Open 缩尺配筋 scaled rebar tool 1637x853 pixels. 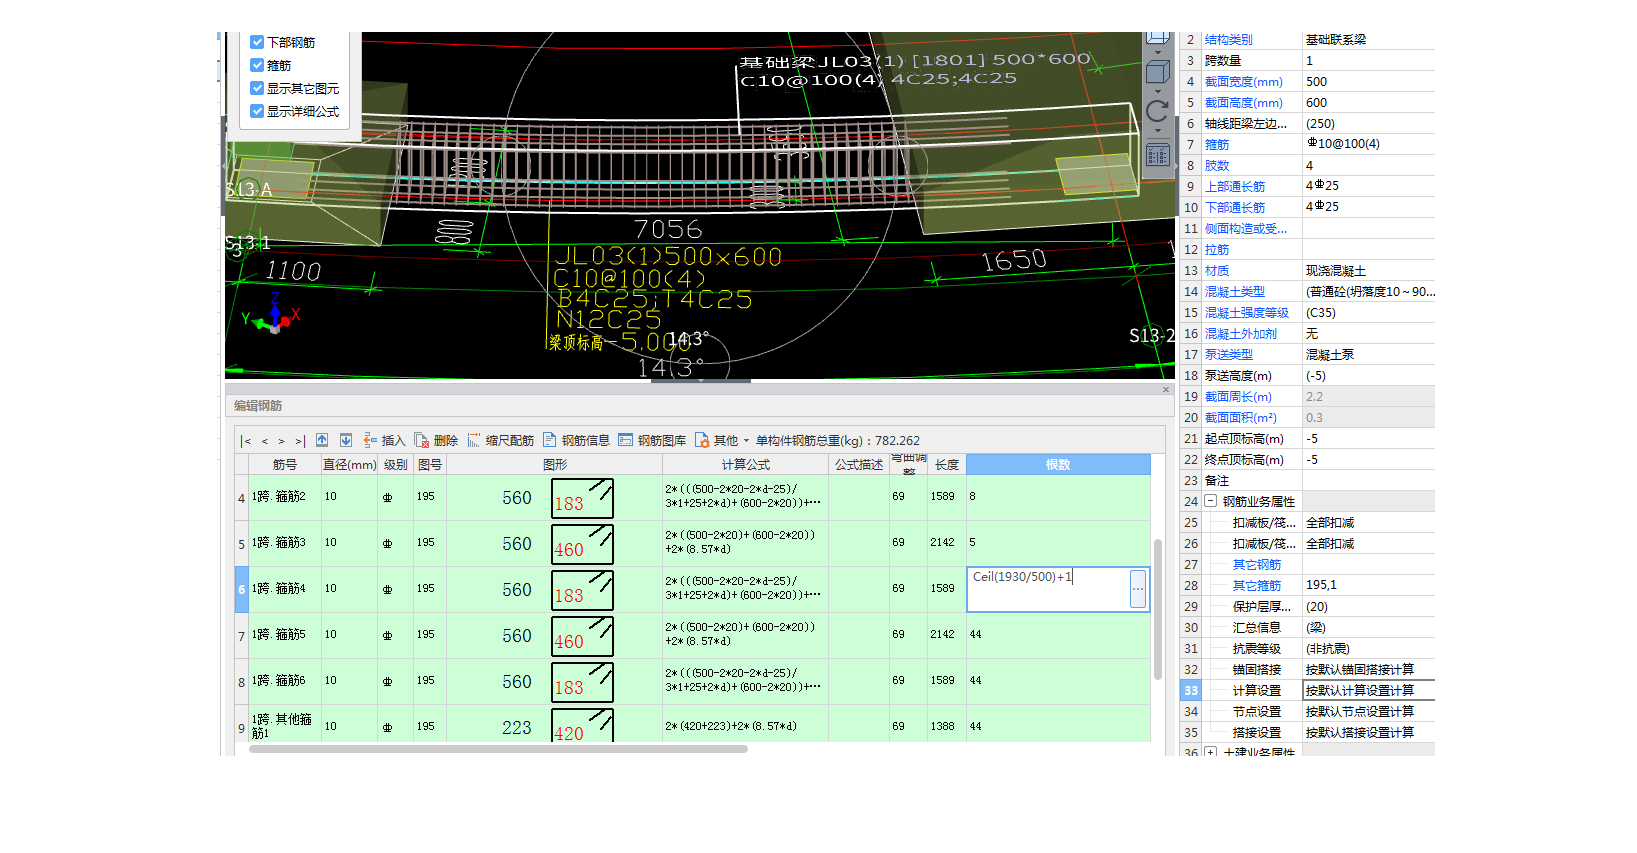point(501,440)
